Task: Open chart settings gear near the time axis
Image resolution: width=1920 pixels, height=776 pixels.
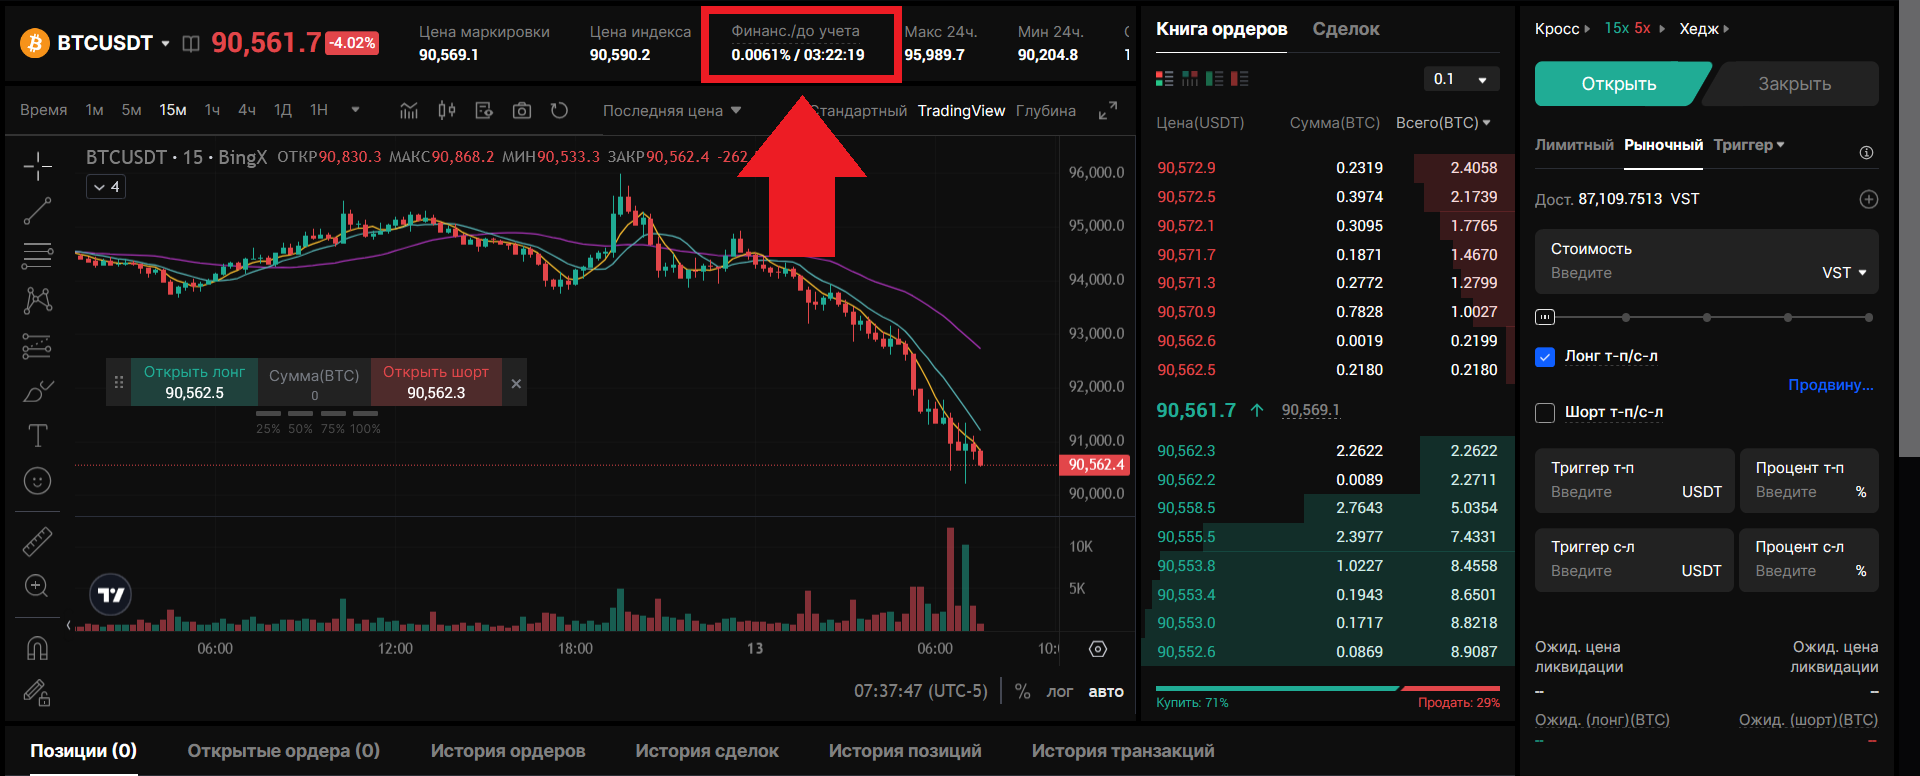Action: point(1098,649)
